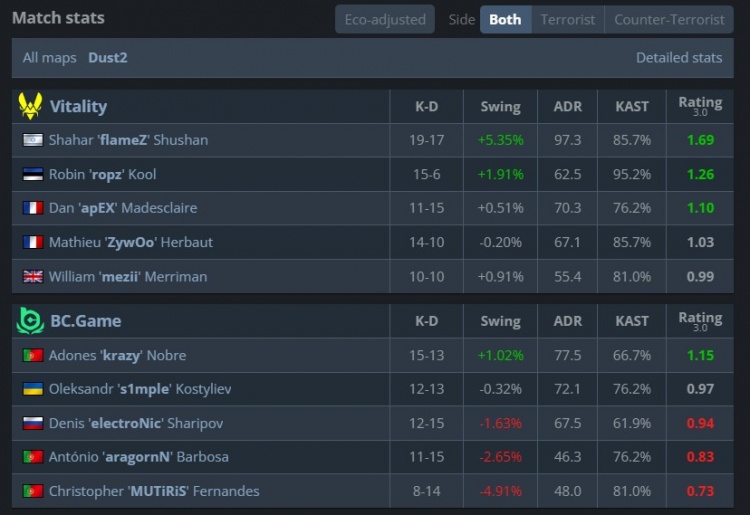Image resolution: width=750 pixels, height=515 pixels.
Task: Click the Russia flag beside electroNic
Action: [32, 423]
